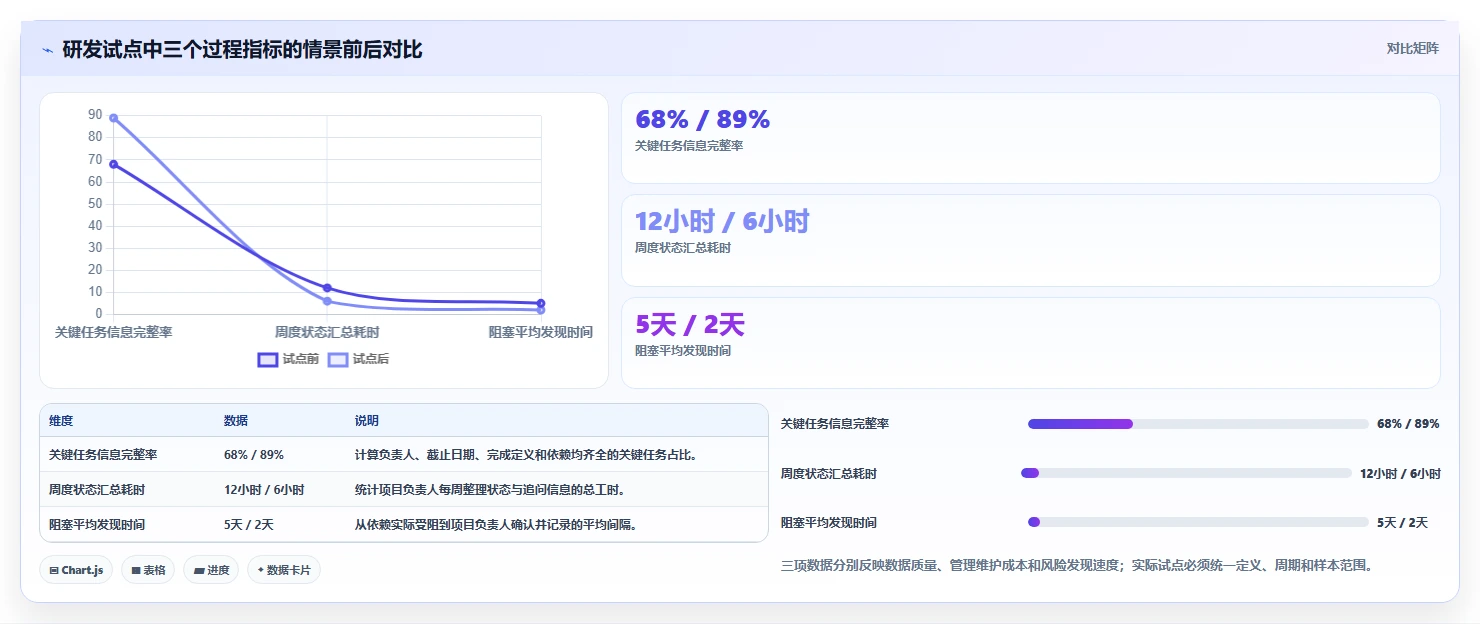Click the 试点前 point for 阻塞平均发现时间
This screenshot has height=624, width=1480.
coord(541,303)
